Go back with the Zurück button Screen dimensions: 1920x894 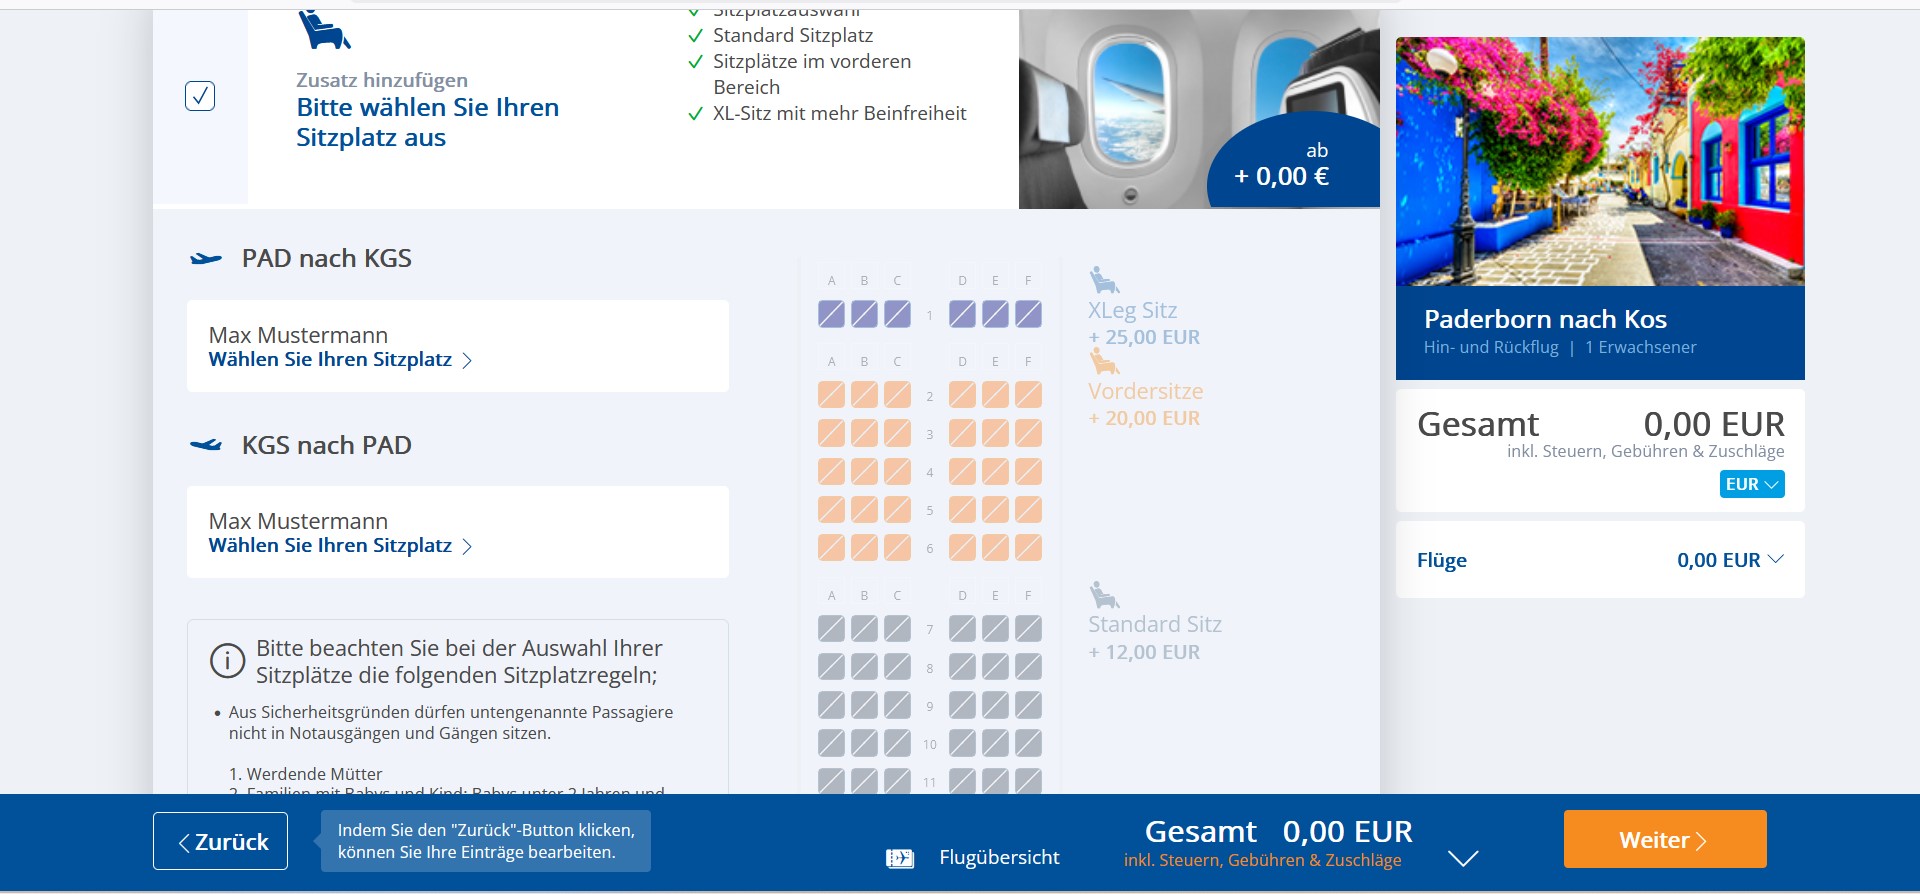click(x=220, y=841)
